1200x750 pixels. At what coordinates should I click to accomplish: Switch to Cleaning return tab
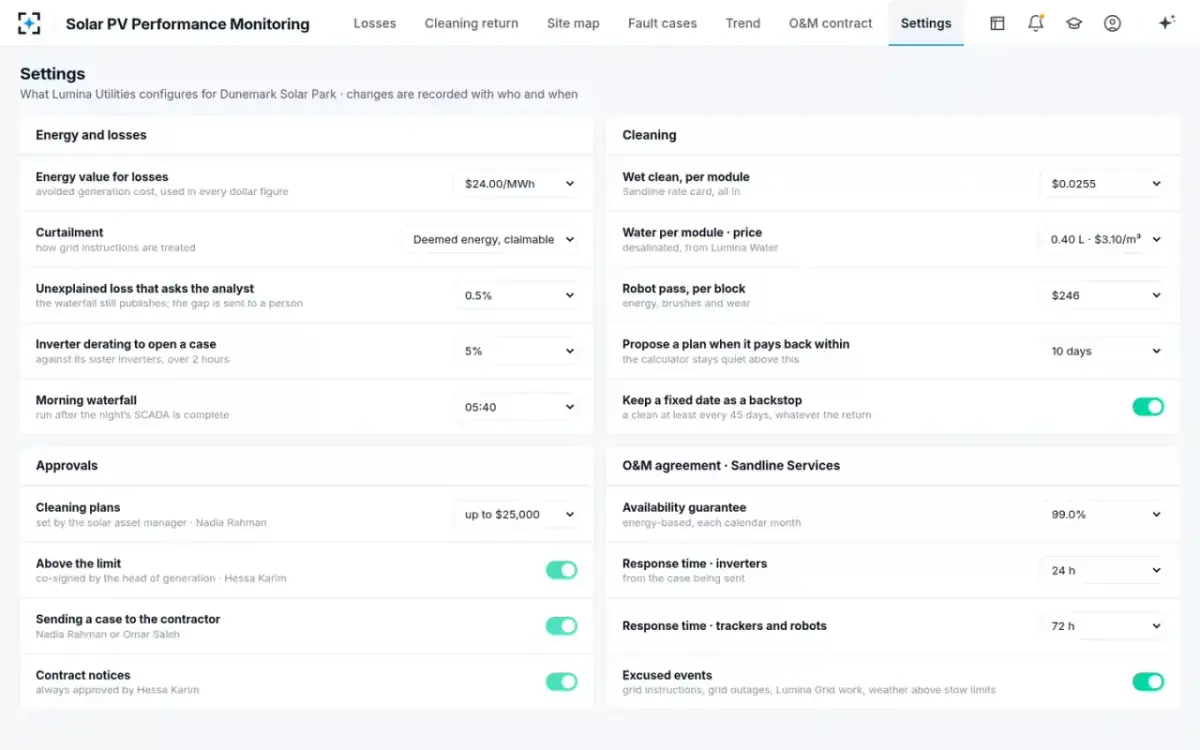tap(471, 23)
